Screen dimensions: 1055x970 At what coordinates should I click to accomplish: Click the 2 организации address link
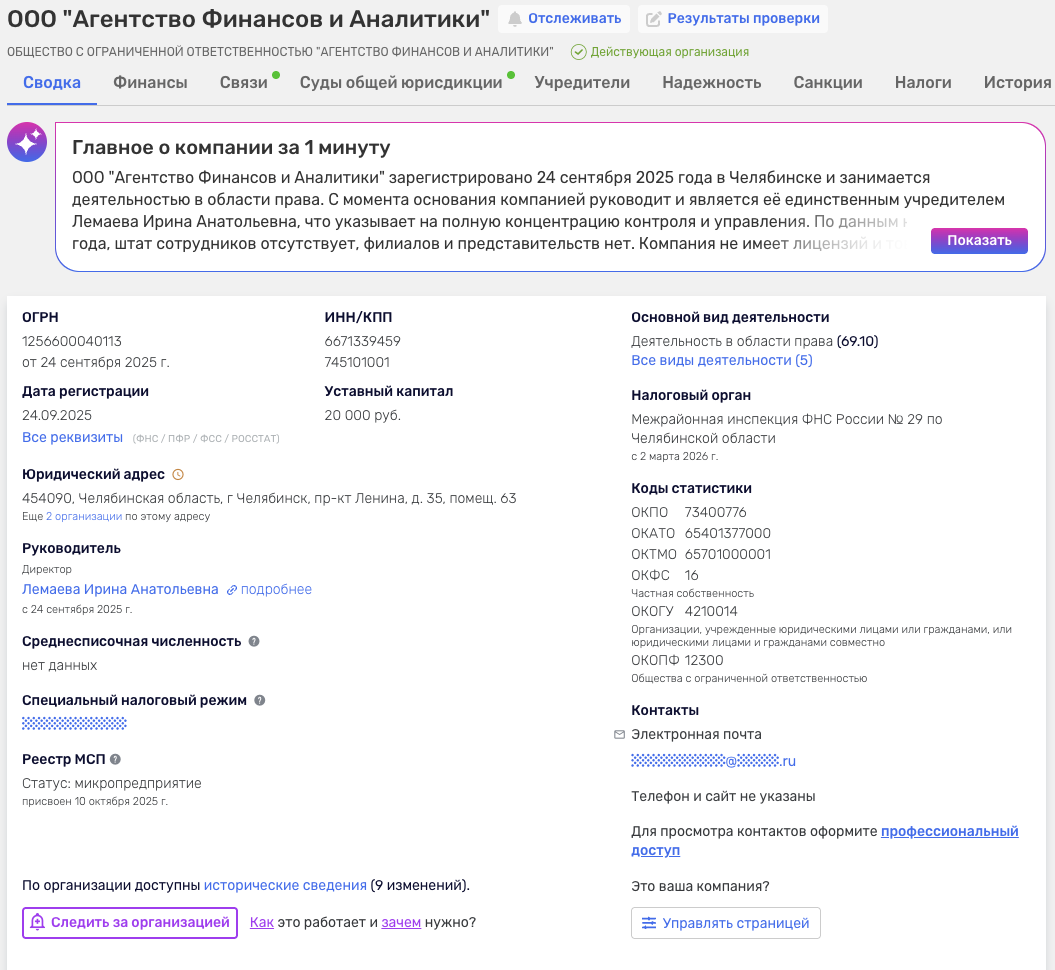point(84,517)
